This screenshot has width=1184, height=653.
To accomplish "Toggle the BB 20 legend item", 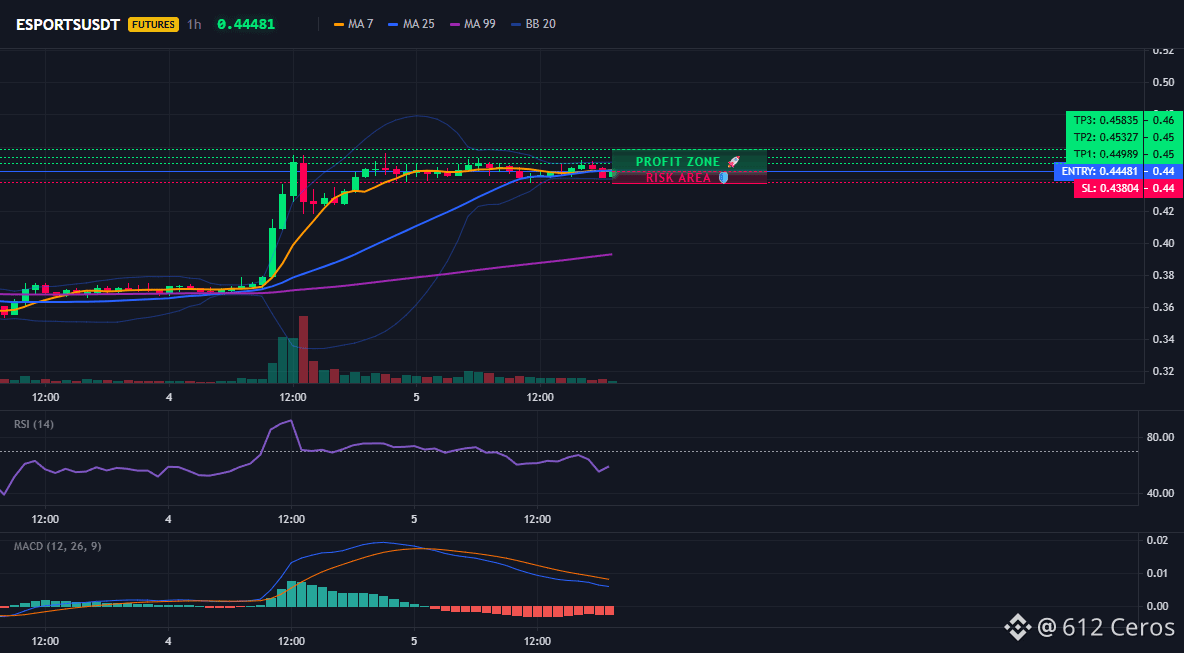I will point(533,24).
